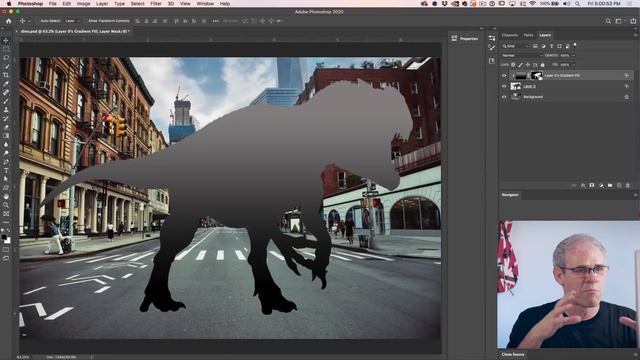640x360 pixels.
Task: Click the Gradient Fill layer mask thumbnail
Action: (536, 76)
